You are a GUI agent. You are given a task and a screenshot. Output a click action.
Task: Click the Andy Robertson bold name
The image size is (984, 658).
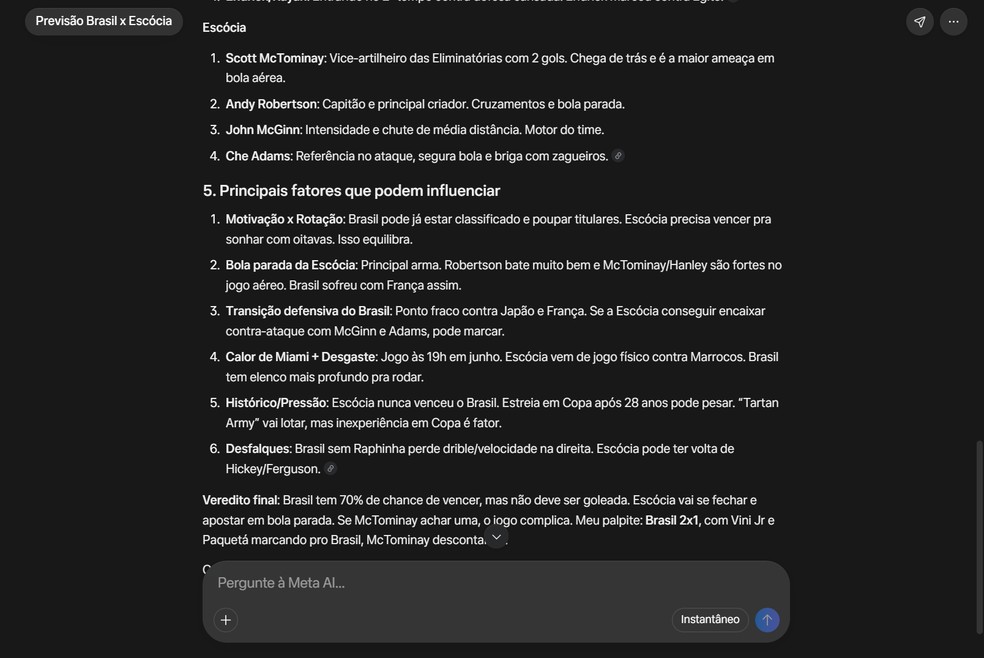tap(271, 104)
